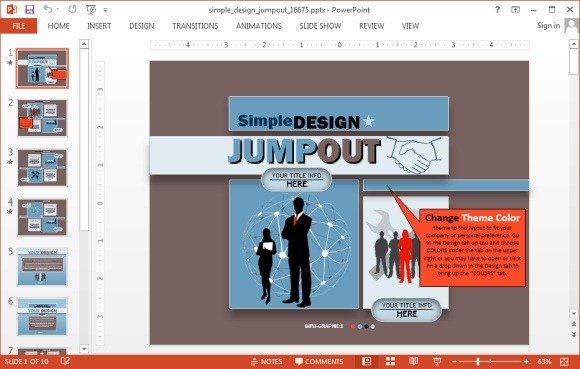Save the presentation with the floppy disk icon
The height and width of the screenshot is (369, 580).
click(30, 9)
